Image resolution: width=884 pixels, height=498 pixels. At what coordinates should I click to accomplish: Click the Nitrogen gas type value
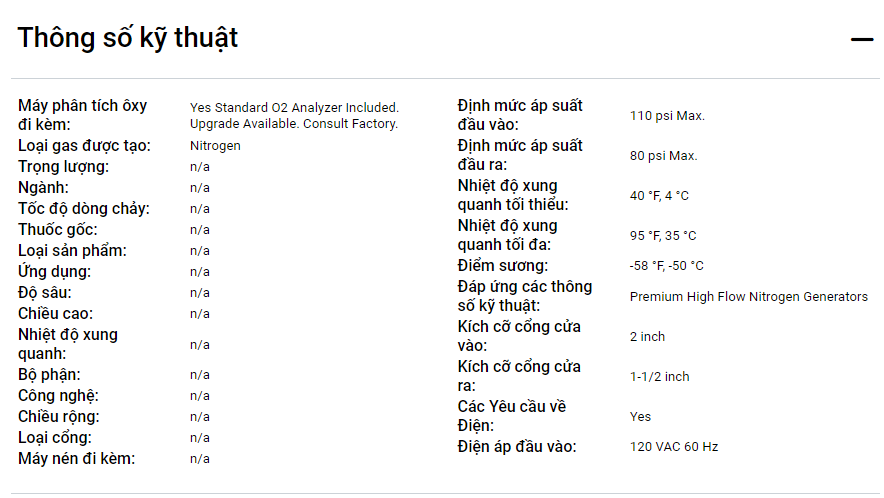pos(215,146)
